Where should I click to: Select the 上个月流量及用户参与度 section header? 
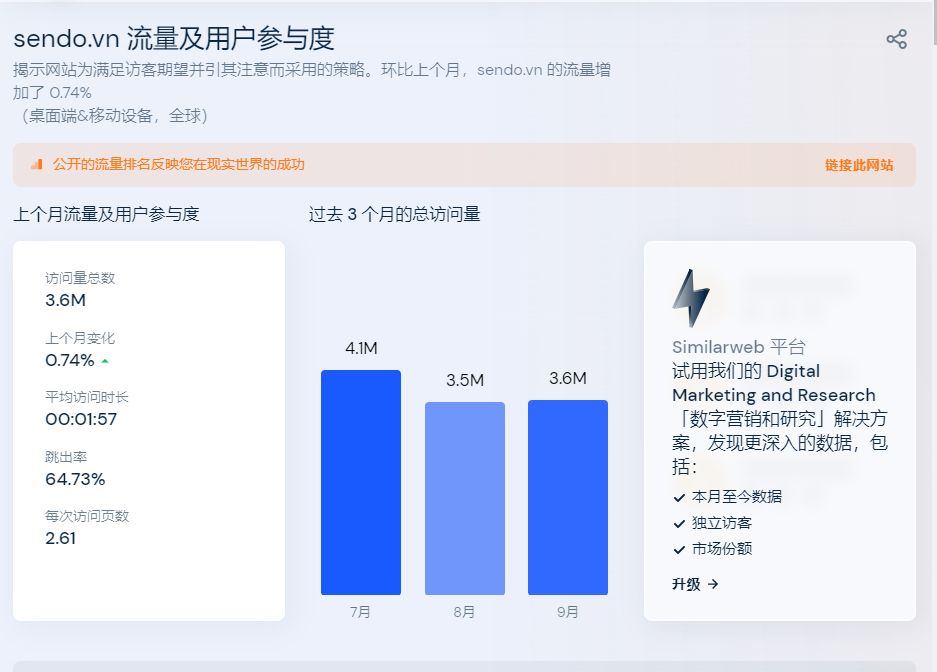pyautogui.click(x=108, y=214)
